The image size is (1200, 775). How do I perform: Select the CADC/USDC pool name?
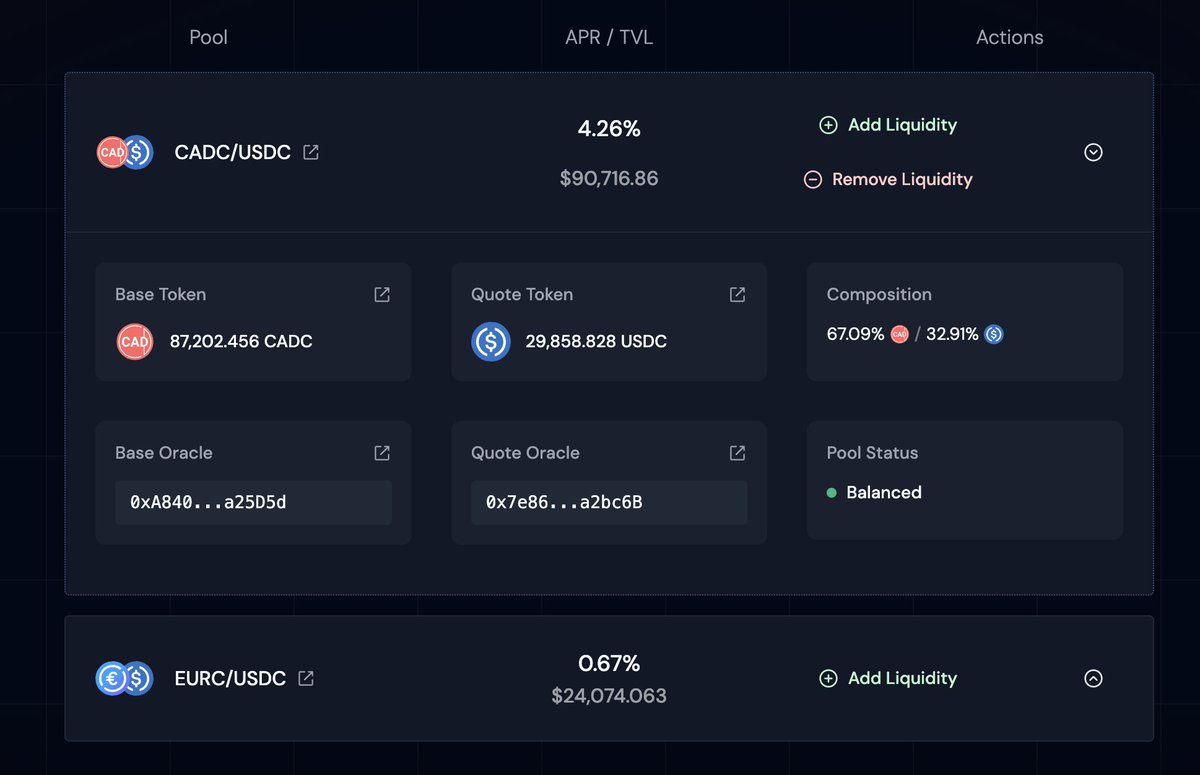tap(233, 153)
